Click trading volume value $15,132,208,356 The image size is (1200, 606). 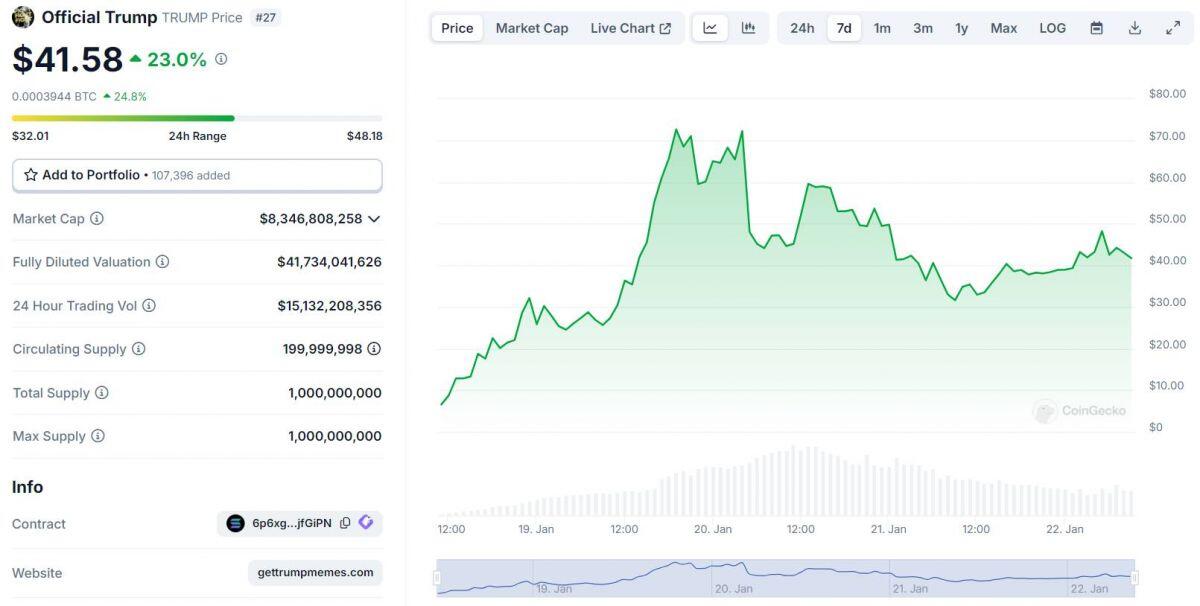(x=329, y=306)
